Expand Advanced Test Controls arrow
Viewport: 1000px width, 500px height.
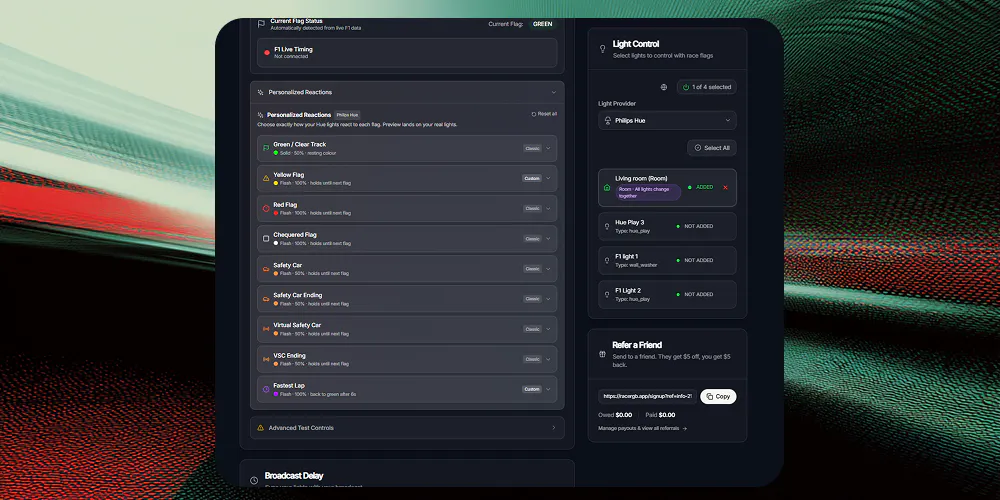(554, 428)
